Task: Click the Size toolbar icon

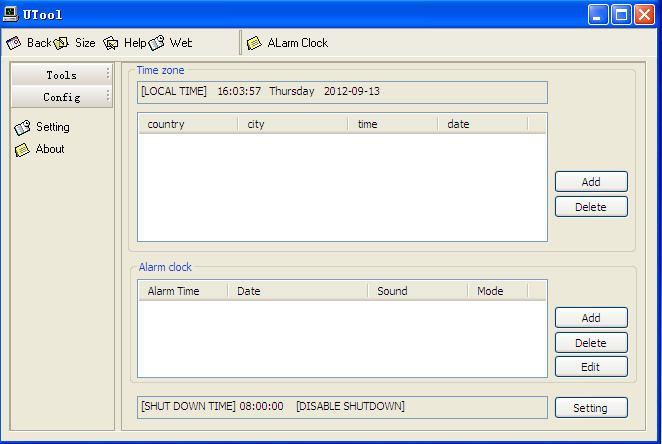Action: coord(61,43)
